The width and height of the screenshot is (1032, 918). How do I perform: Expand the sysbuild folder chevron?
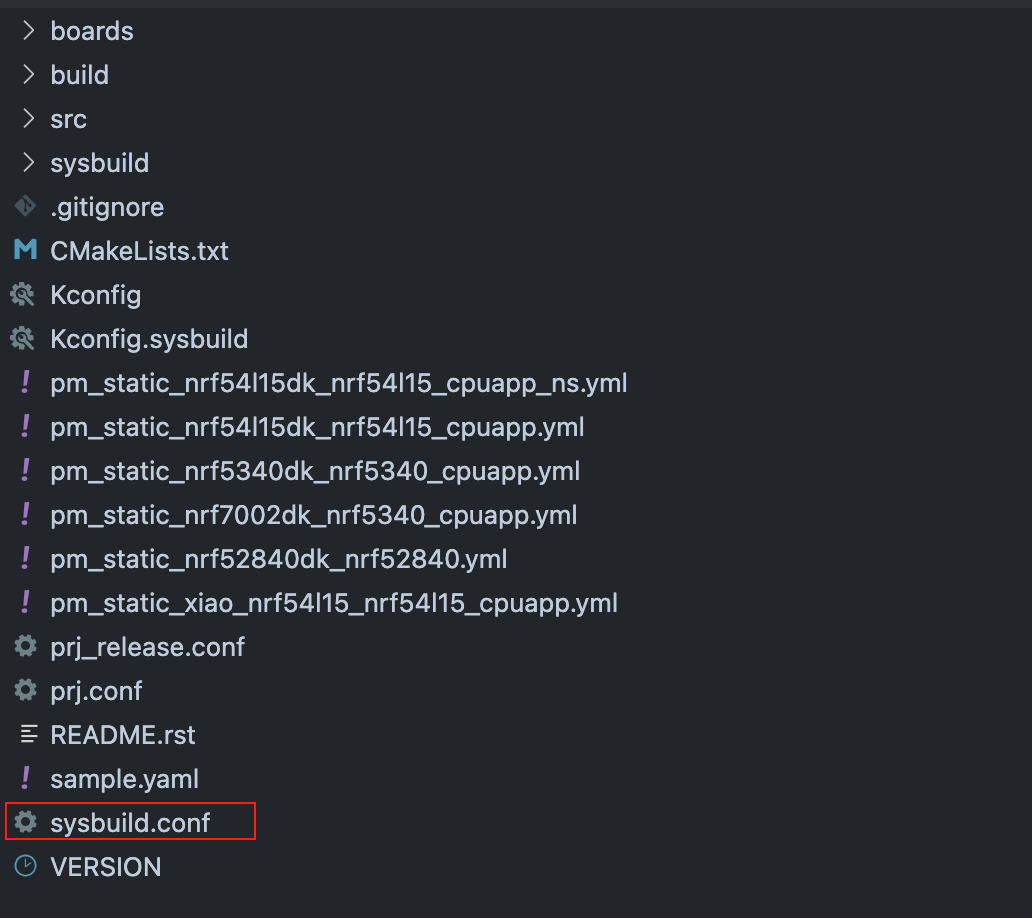[x=28, y=163]
